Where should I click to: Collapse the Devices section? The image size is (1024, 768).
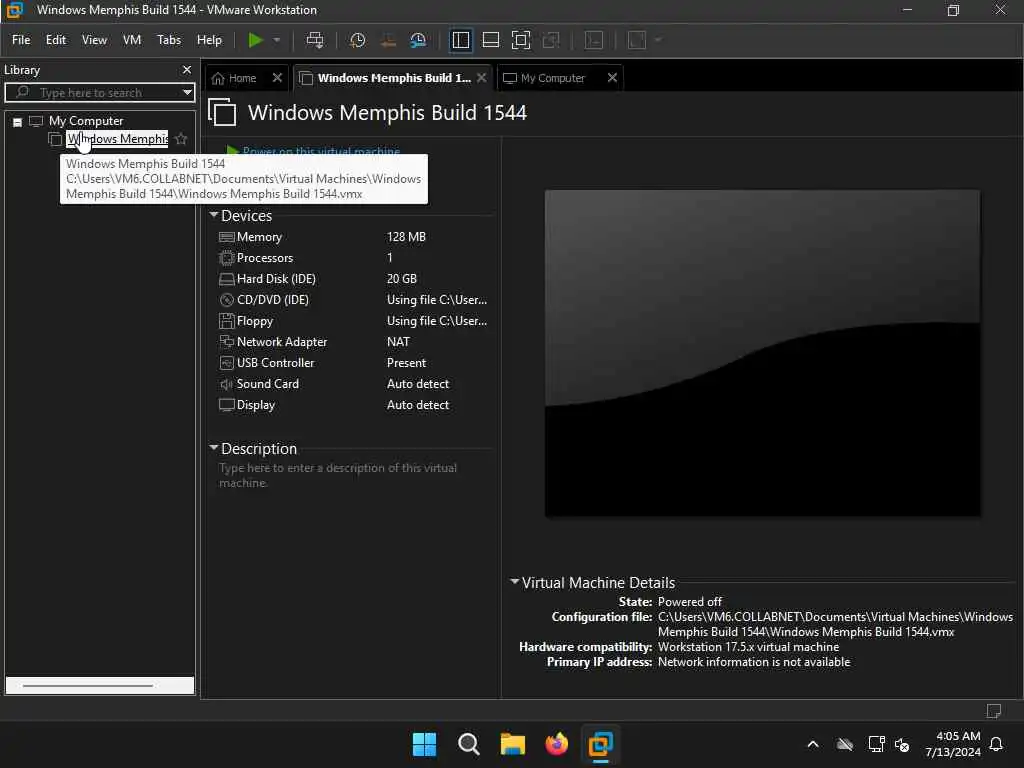coord(214,215)
